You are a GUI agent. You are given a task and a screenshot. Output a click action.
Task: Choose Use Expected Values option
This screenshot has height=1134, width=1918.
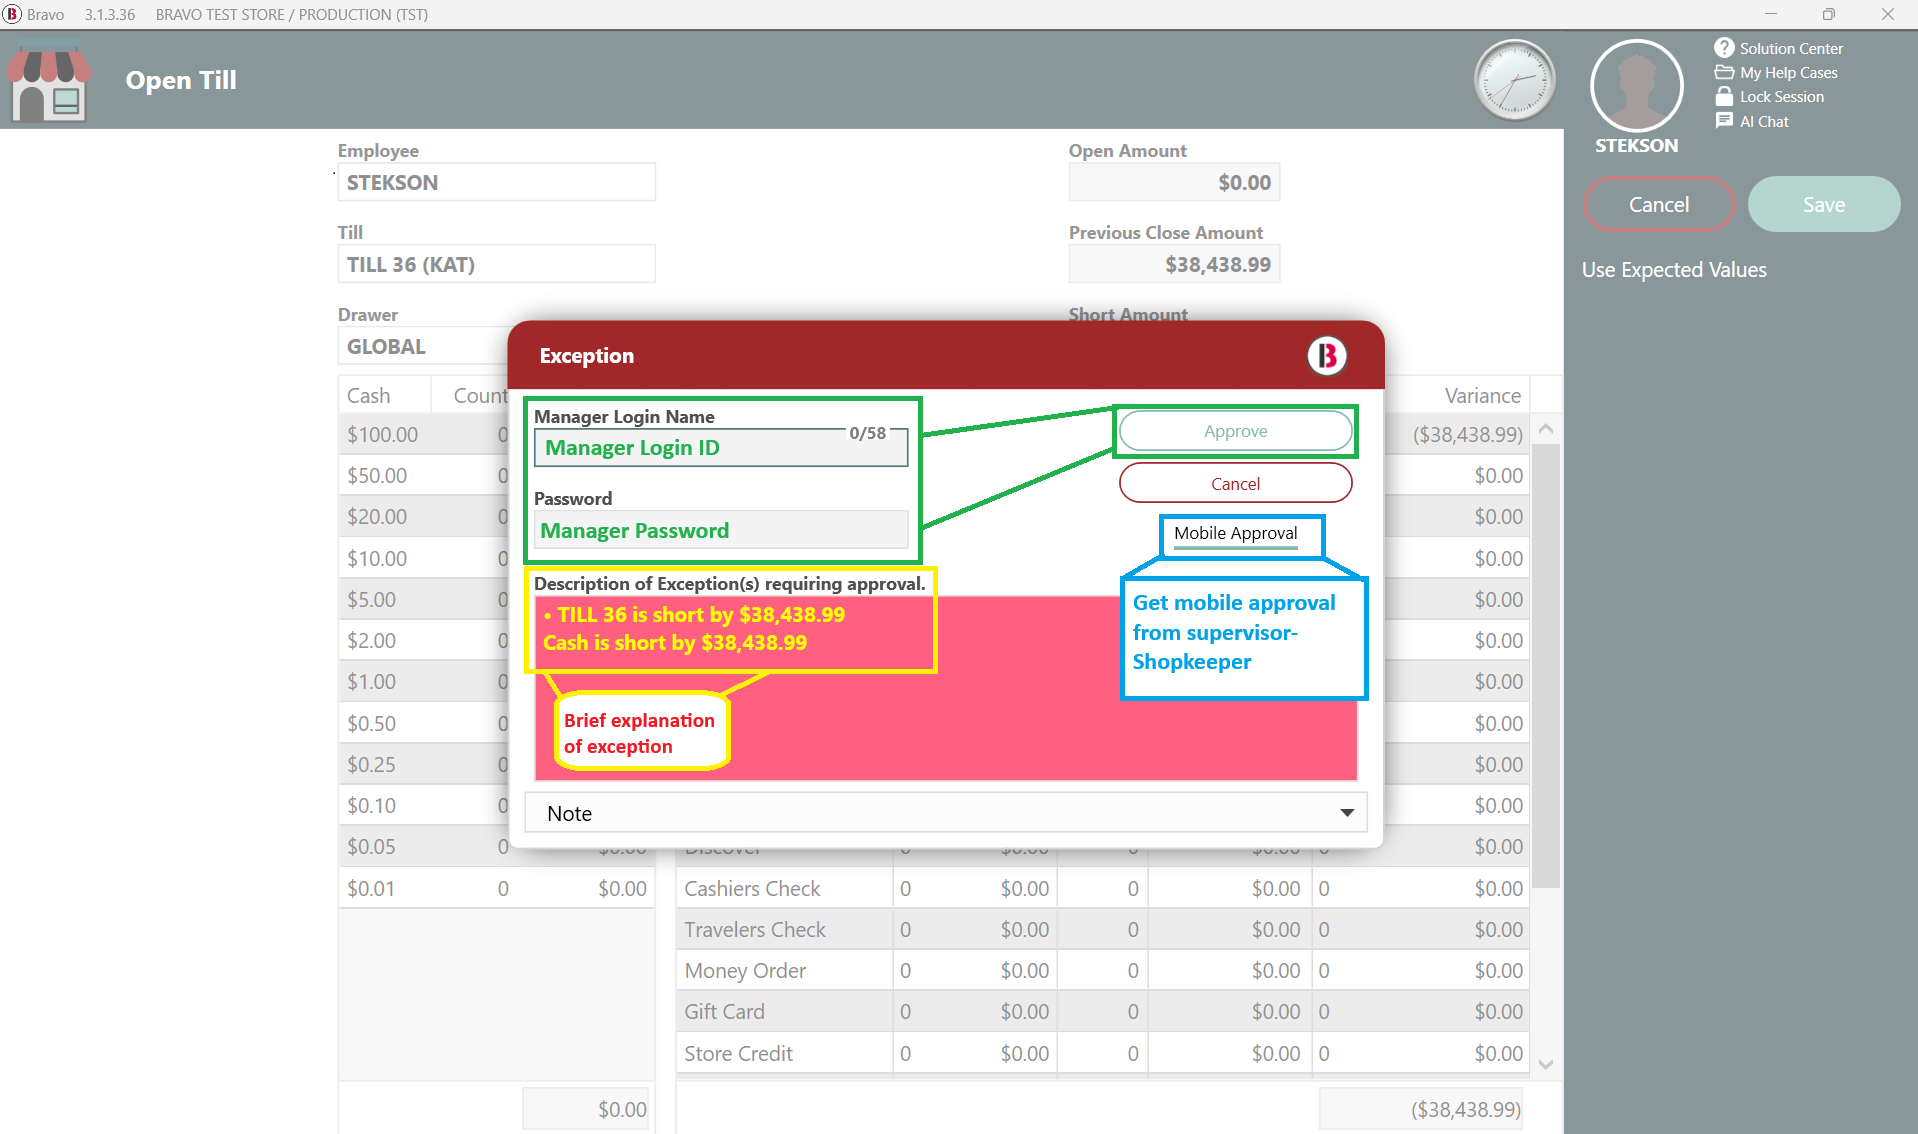[1674, 270]
